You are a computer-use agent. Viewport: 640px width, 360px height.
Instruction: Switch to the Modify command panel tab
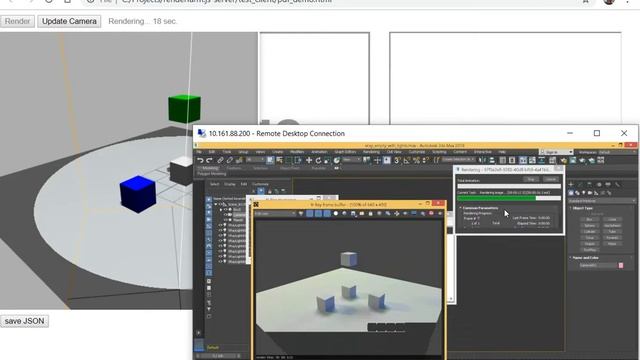pyautogui.click(x=580, y=184)
